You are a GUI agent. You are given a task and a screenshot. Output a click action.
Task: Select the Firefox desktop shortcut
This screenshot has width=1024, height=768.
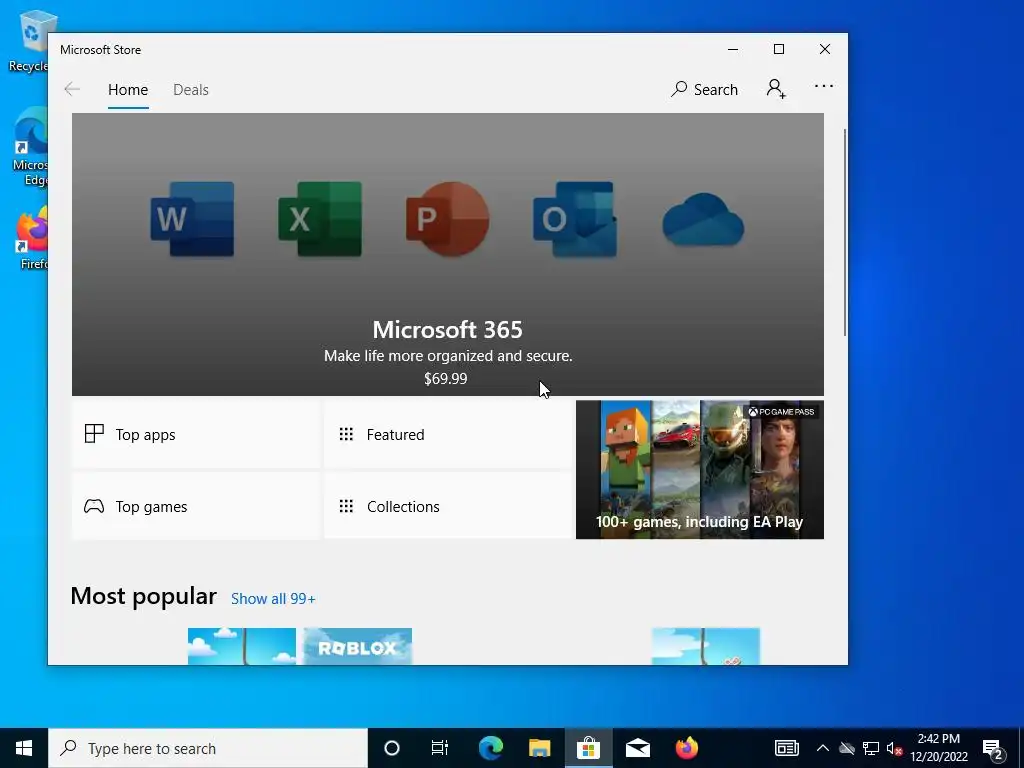click(31, 238)
